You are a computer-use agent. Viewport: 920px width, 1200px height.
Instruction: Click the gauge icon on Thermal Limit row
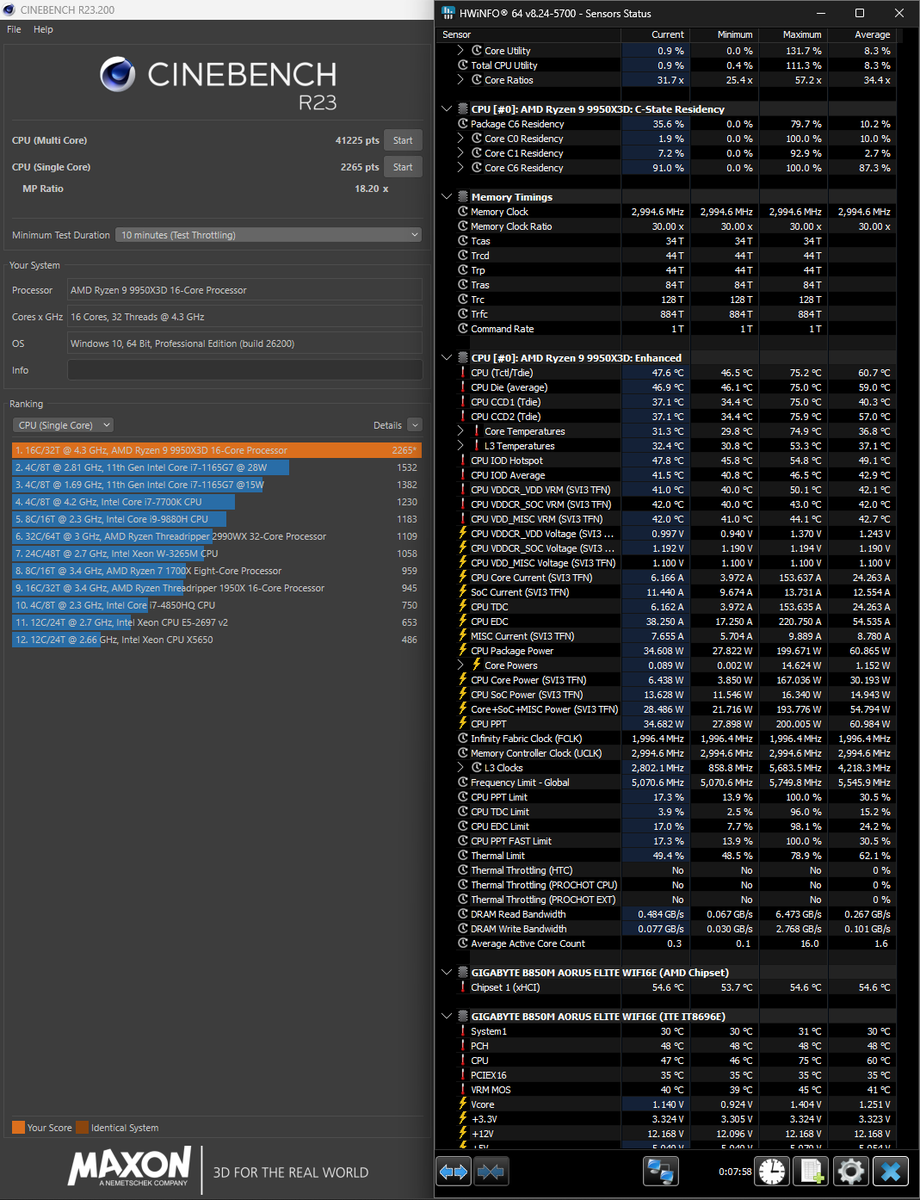[462, 856]
